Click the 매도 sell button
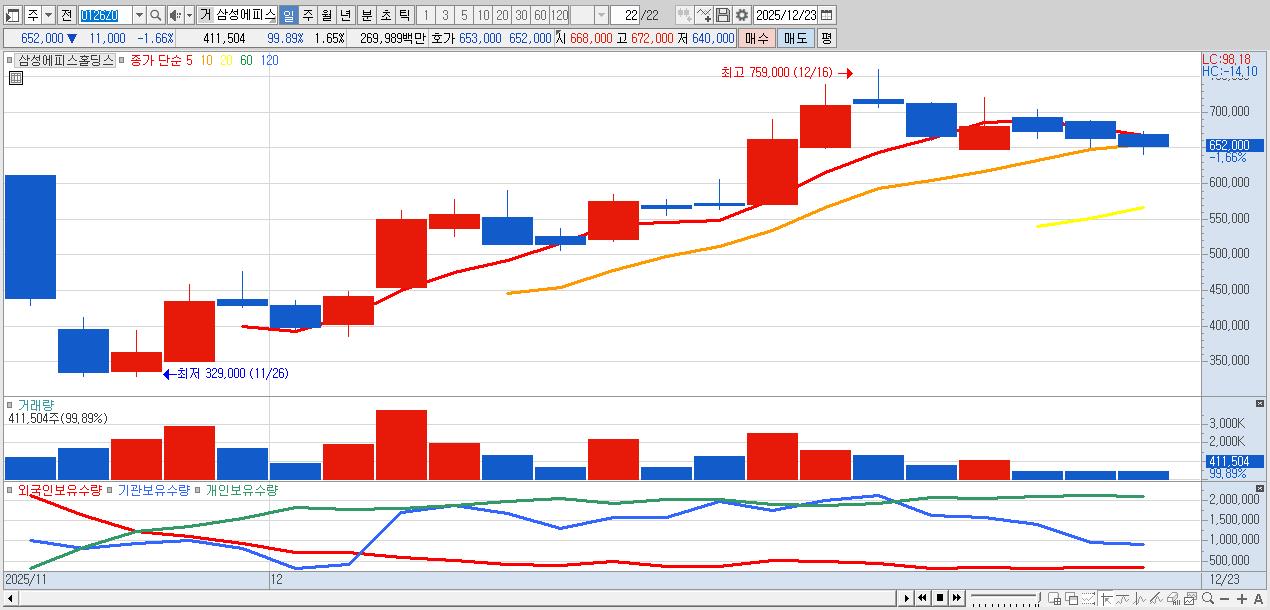 [x=796, y=38]
